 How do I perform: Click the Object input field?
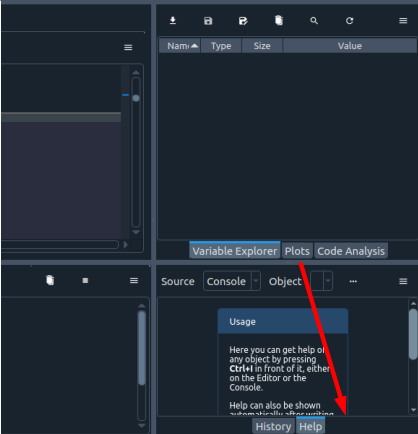coord(317,281)
